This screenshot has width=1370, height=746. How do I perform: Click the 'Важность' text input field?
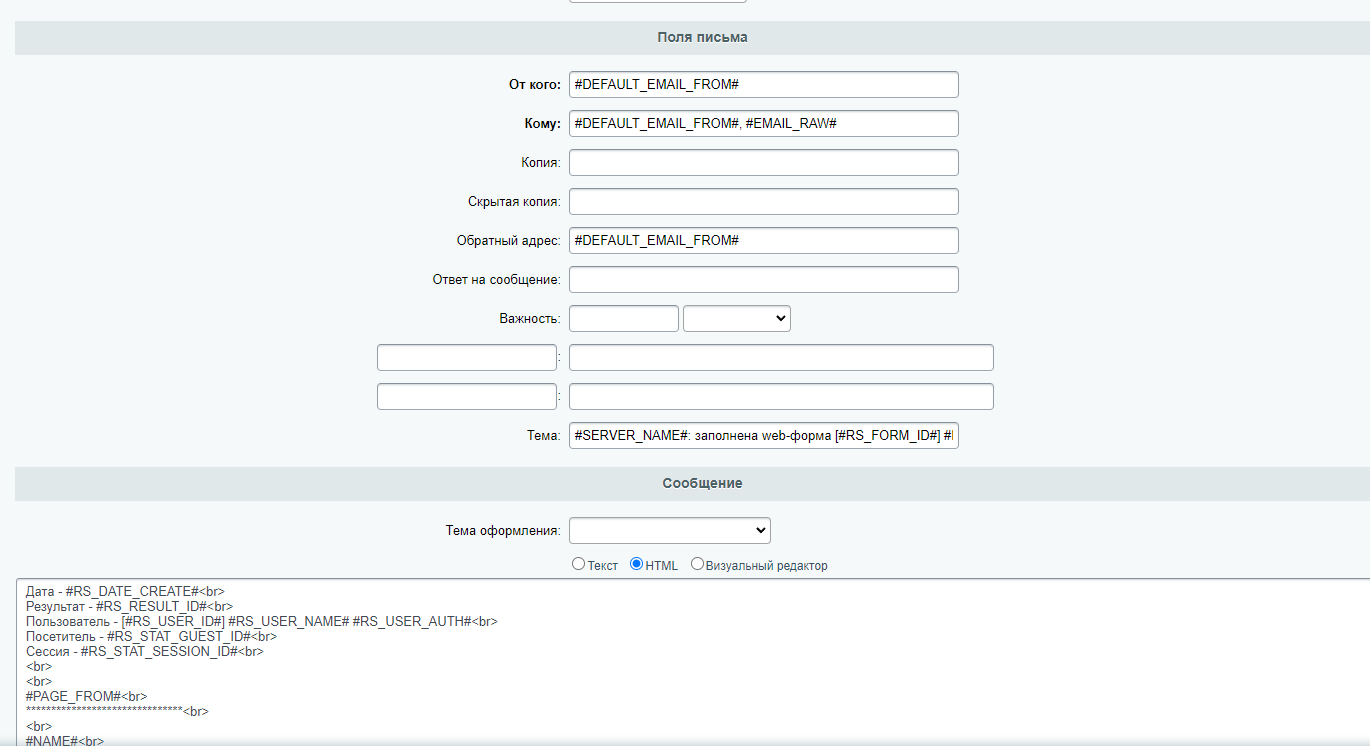click(624, 318)
